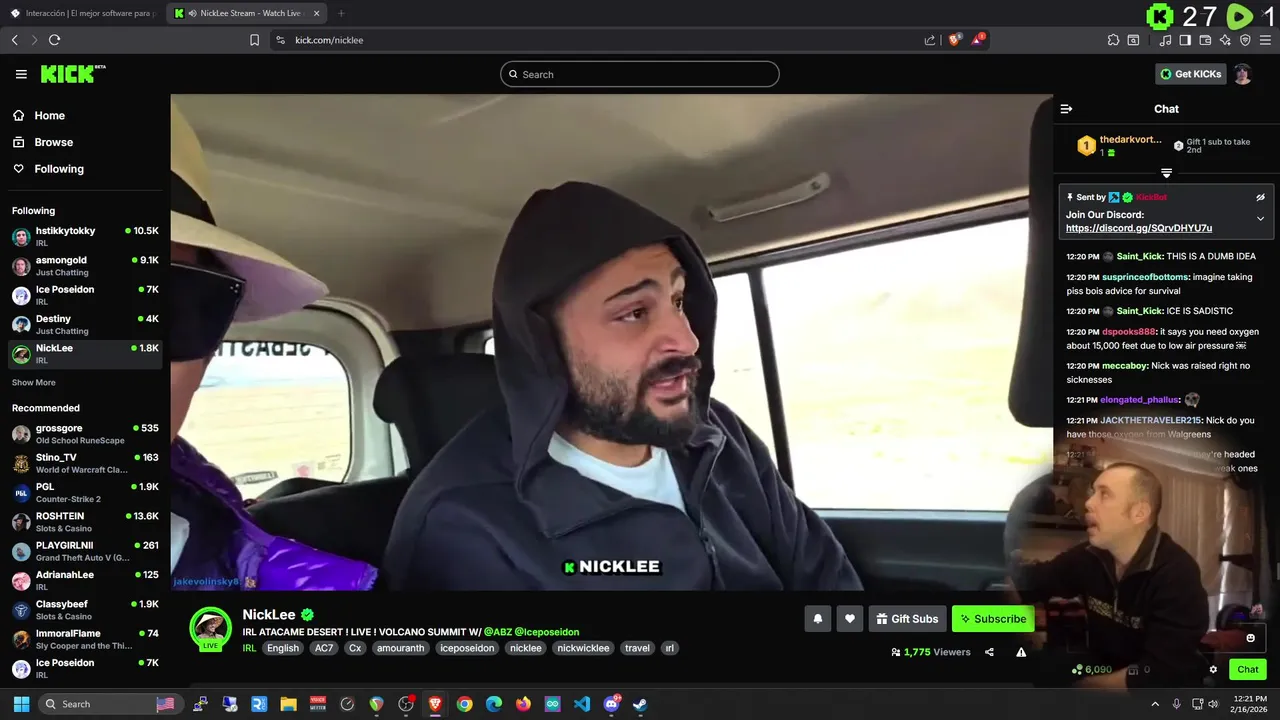Click susprinceofbottoms username in chat
The width and height of the screenshot is (1280, 720).
(1146, 277)
